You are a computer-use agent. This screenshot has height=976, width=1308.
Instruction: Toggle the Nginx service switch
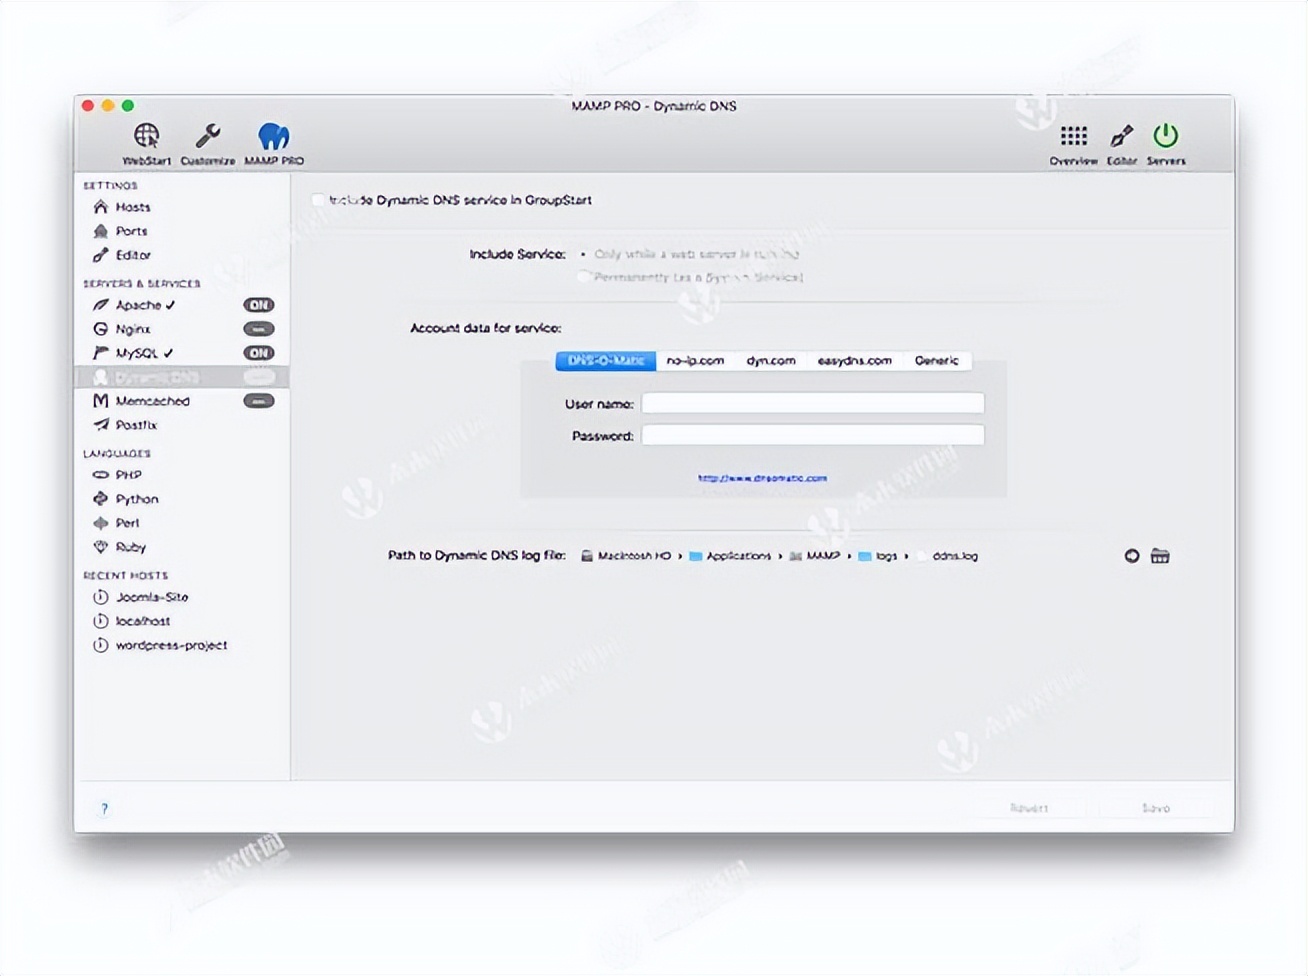pos(259,329)
